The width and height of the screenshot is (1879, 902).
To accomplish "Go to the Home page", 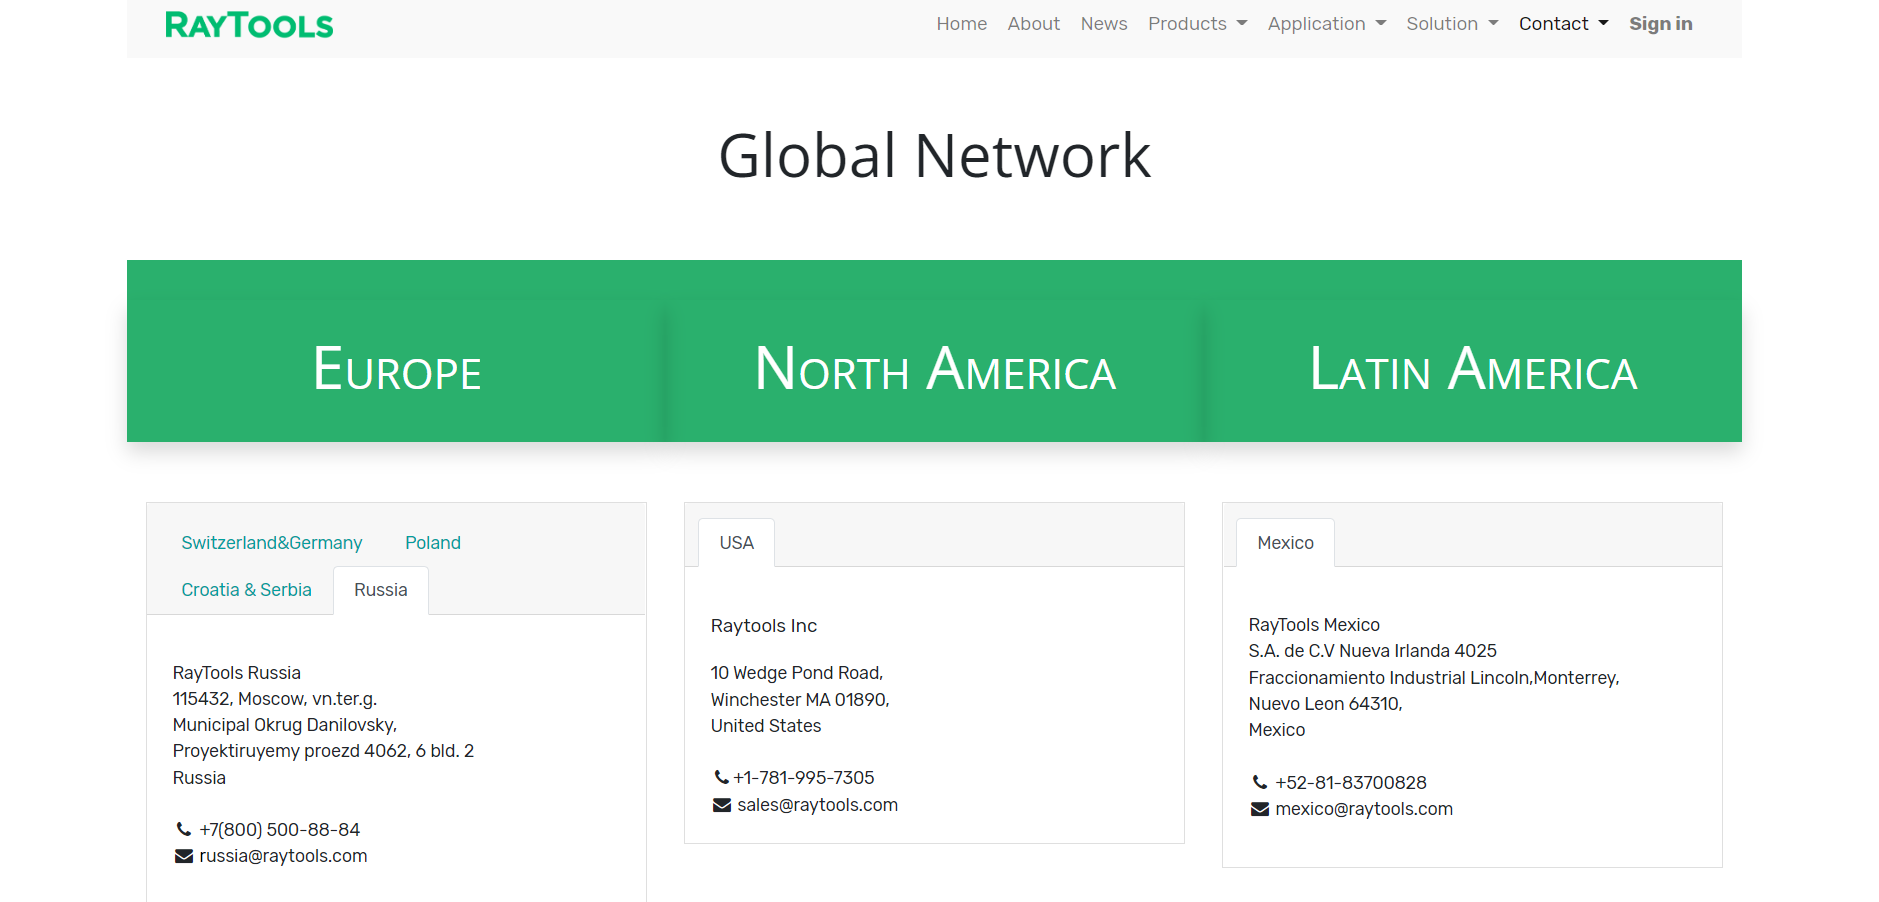I will click(962, 24).
